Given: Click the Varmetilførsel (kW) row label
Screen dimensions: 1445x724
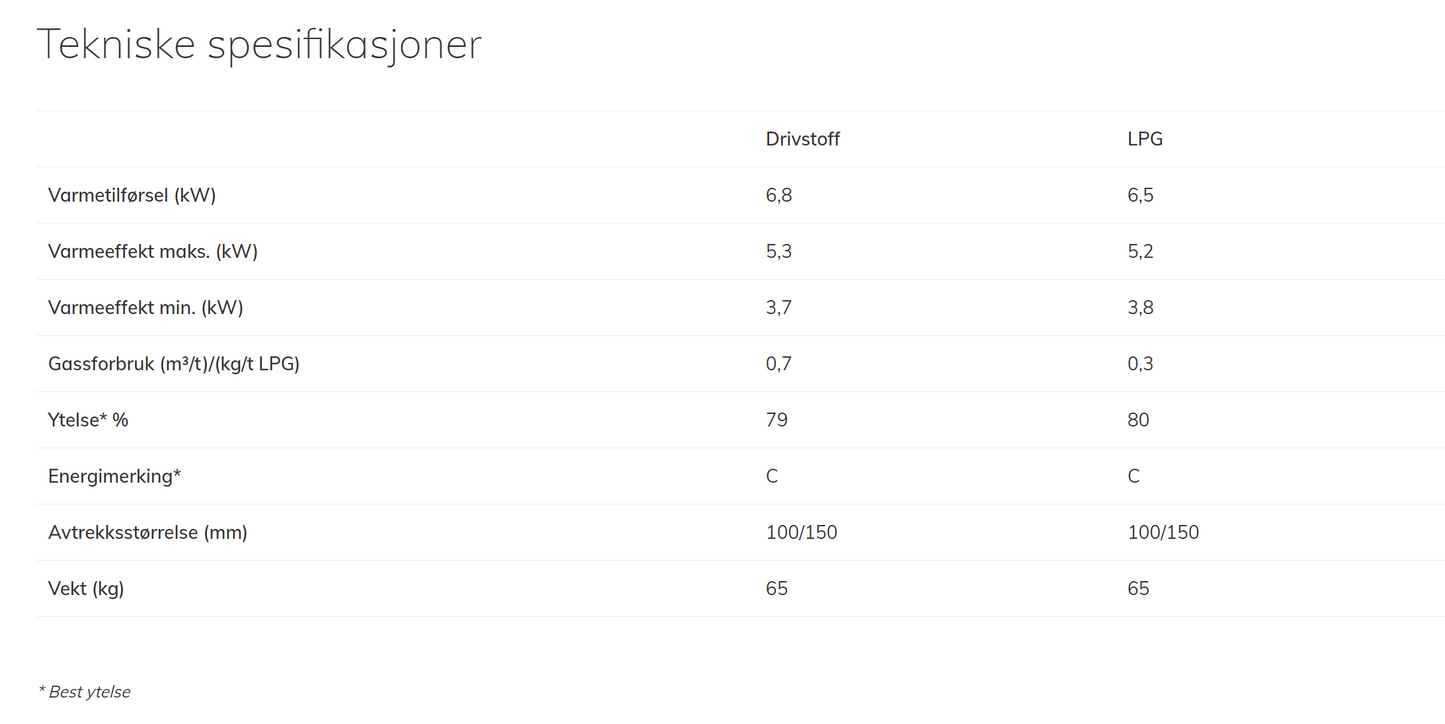Looking at the screenshot, I should click(x=132, y=195).
